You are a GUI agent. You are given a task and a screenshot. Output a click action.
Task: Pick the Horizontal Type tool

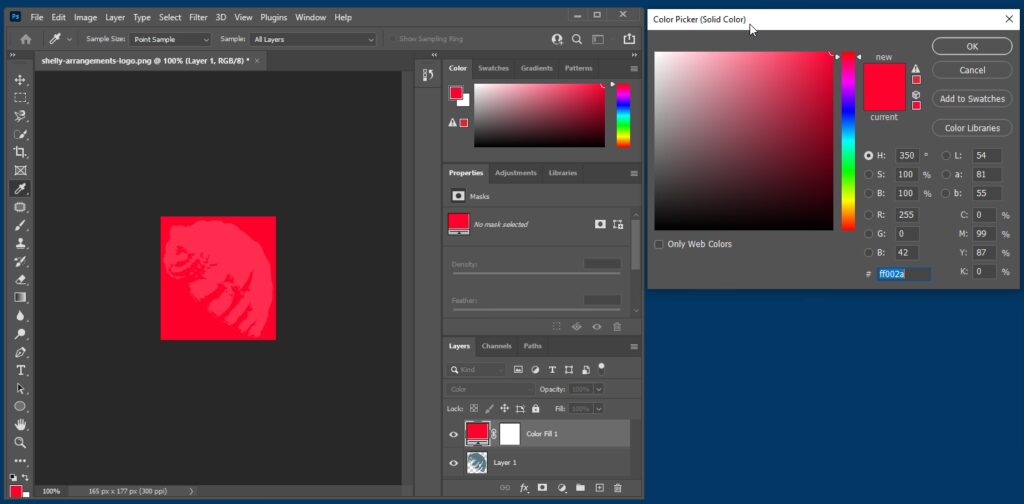click(20, 370)
